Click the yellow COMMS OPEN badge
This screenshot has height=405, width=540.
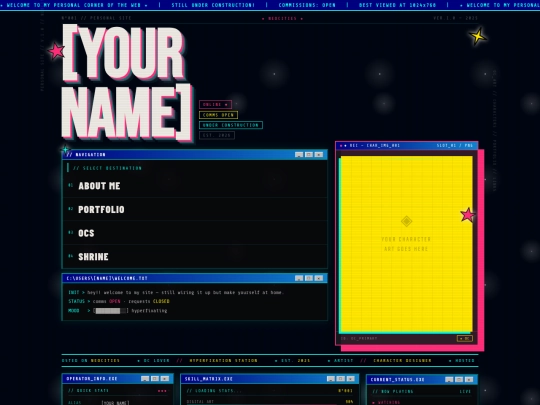click(x=218, y=115)
